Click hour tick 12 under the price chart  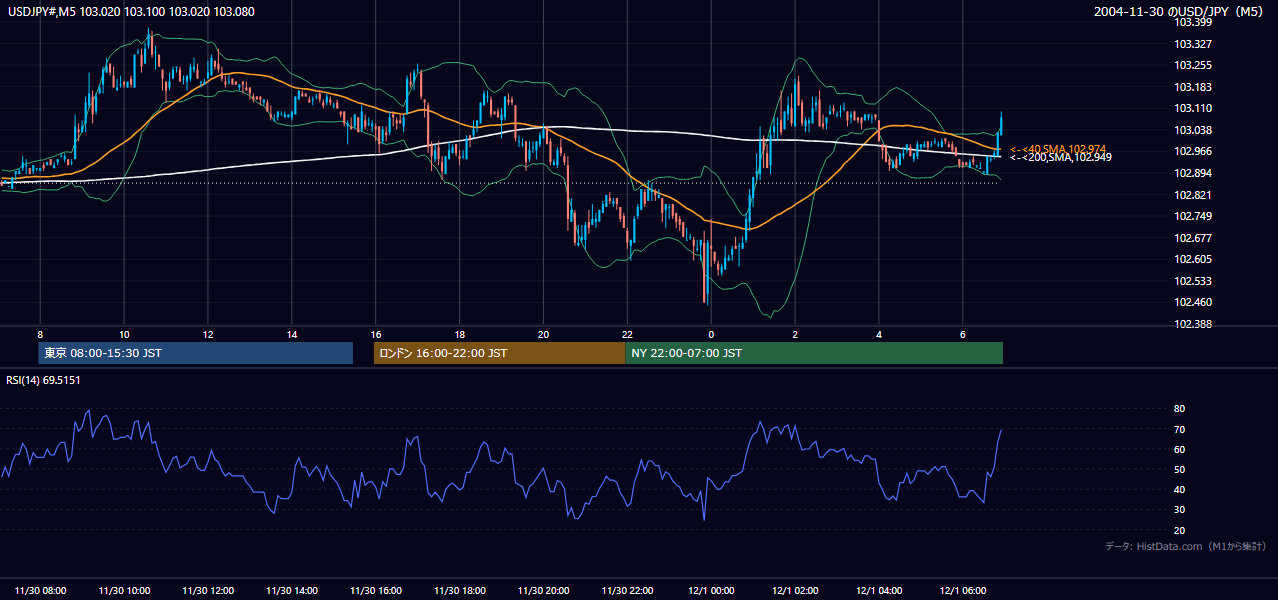coord(208,333)
